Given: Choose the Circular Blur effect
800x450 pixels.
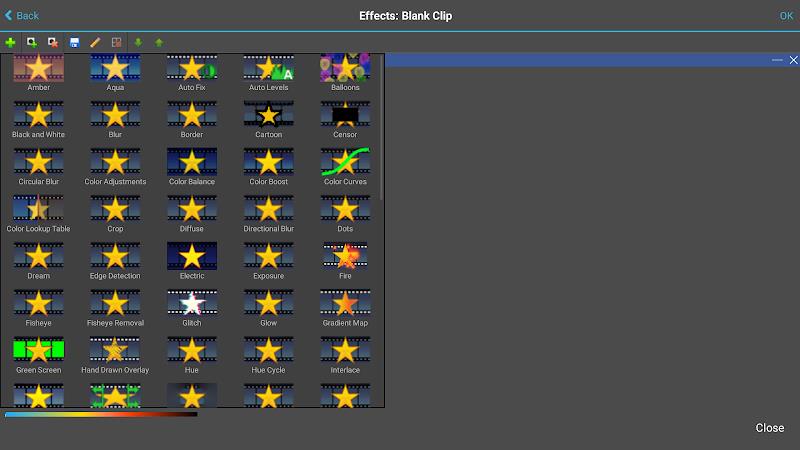Looking at the screenshot, I should click(x=38, y=167).
